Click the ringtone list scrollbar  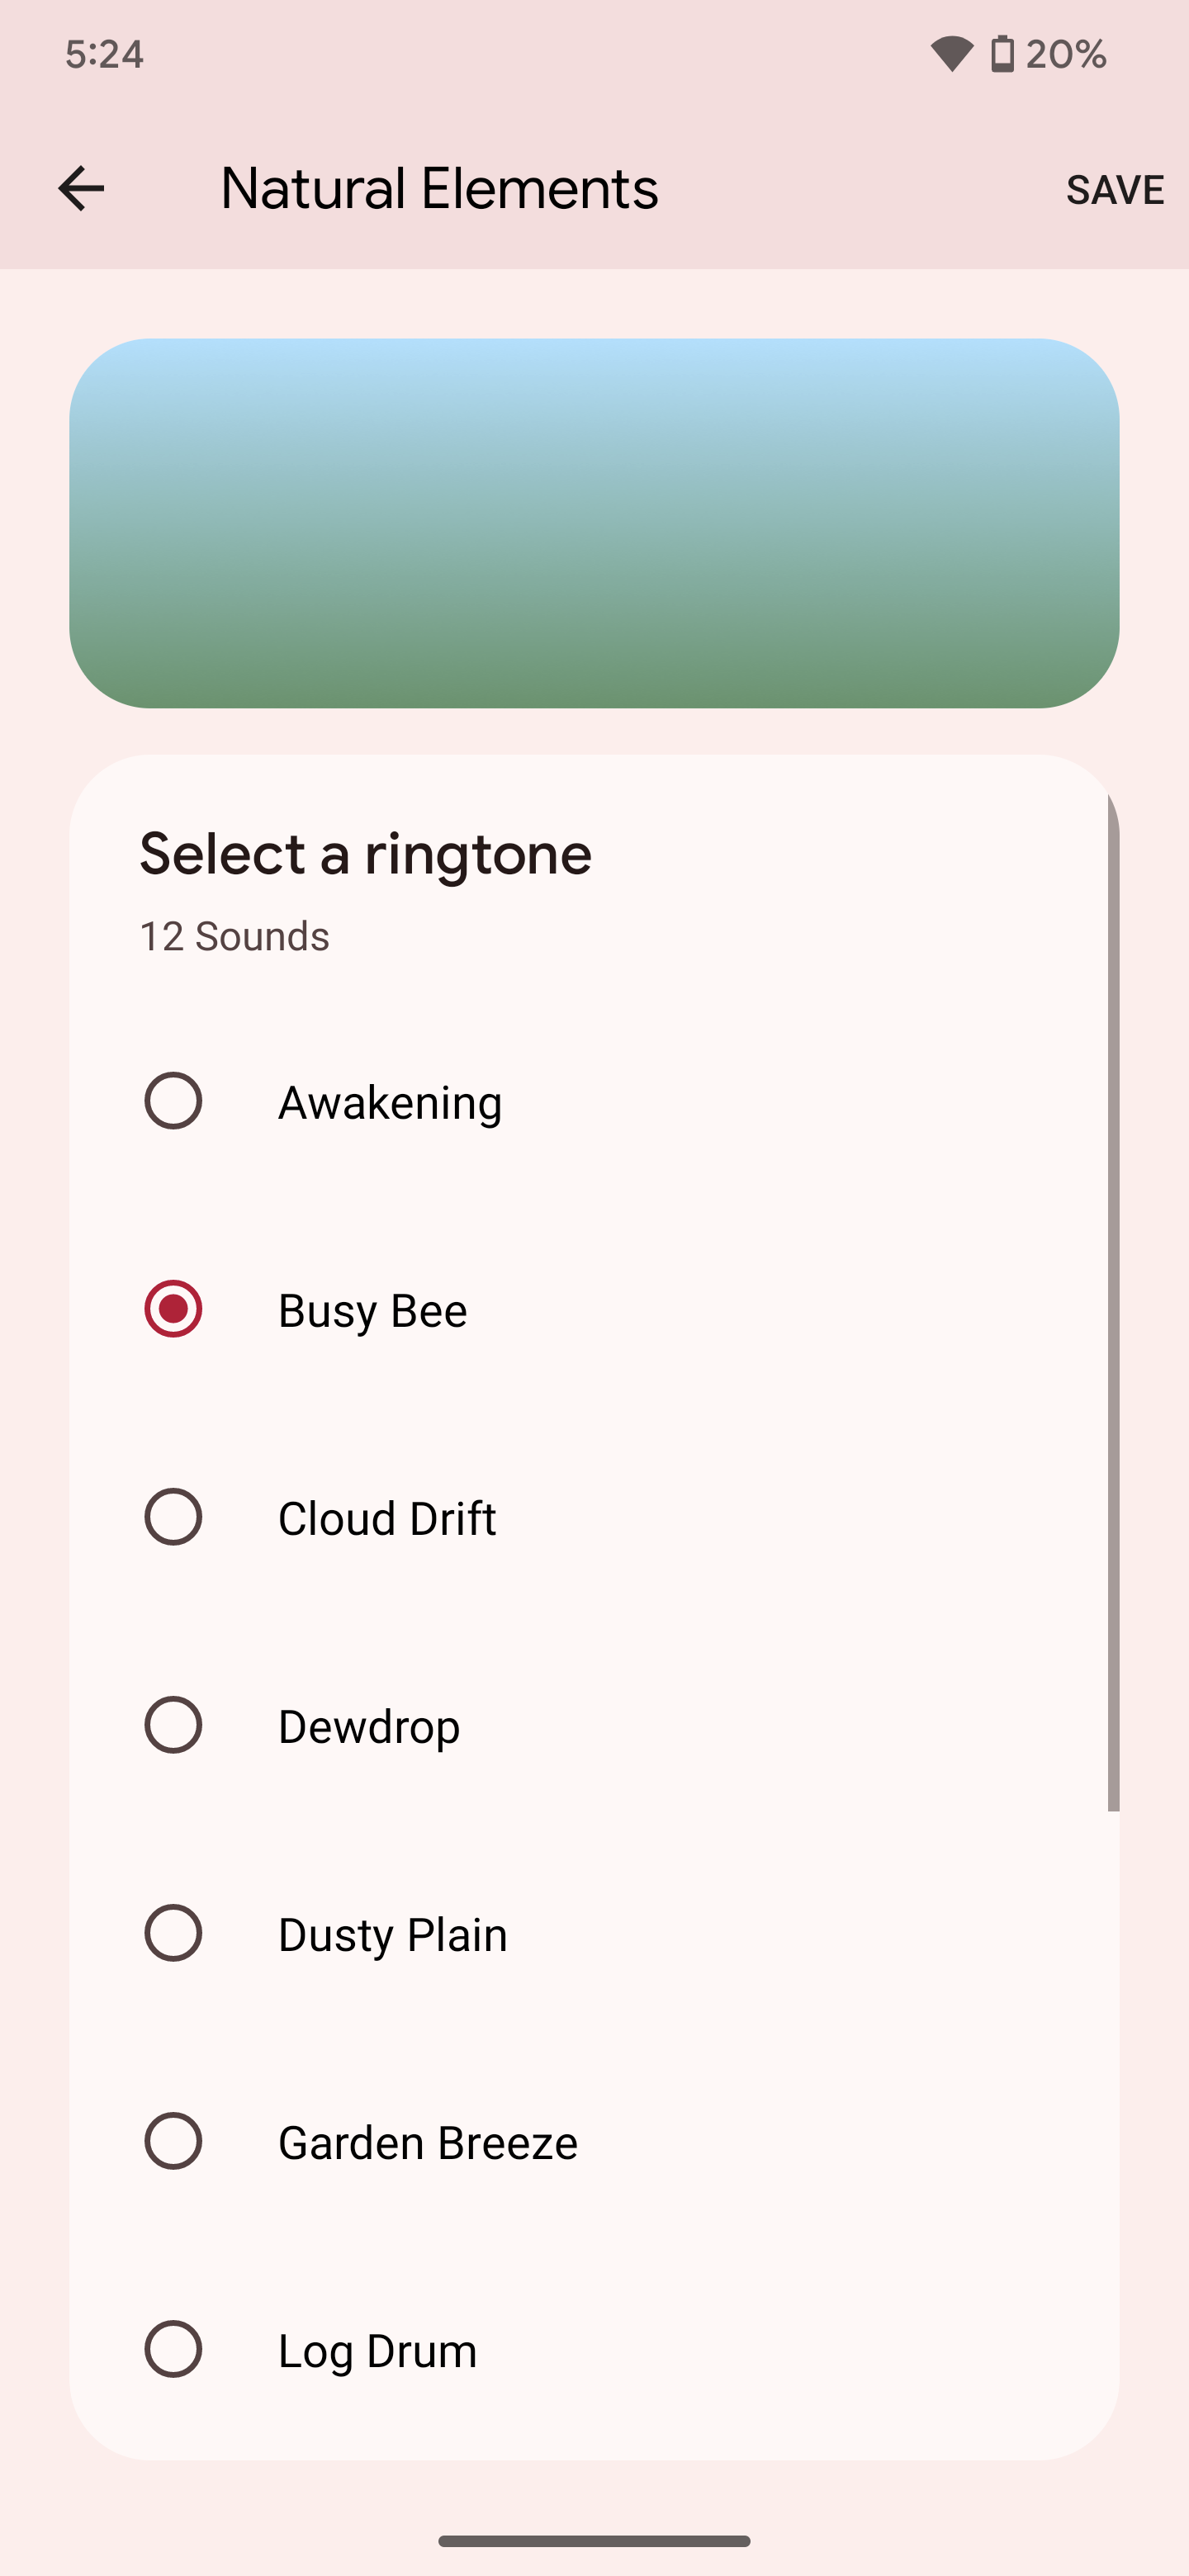[x=1112, y=1300]
